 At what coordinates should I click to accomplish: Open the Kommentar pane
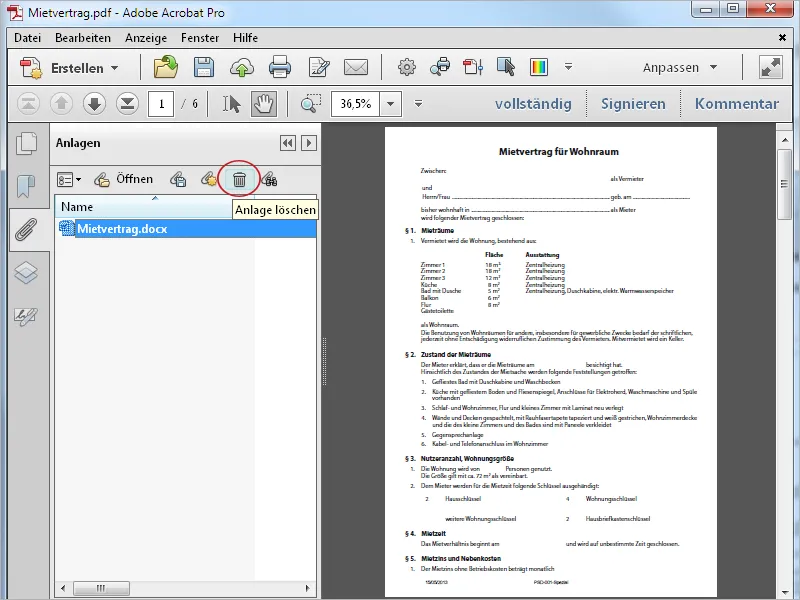pyautogui.click(x=737, y=104)
